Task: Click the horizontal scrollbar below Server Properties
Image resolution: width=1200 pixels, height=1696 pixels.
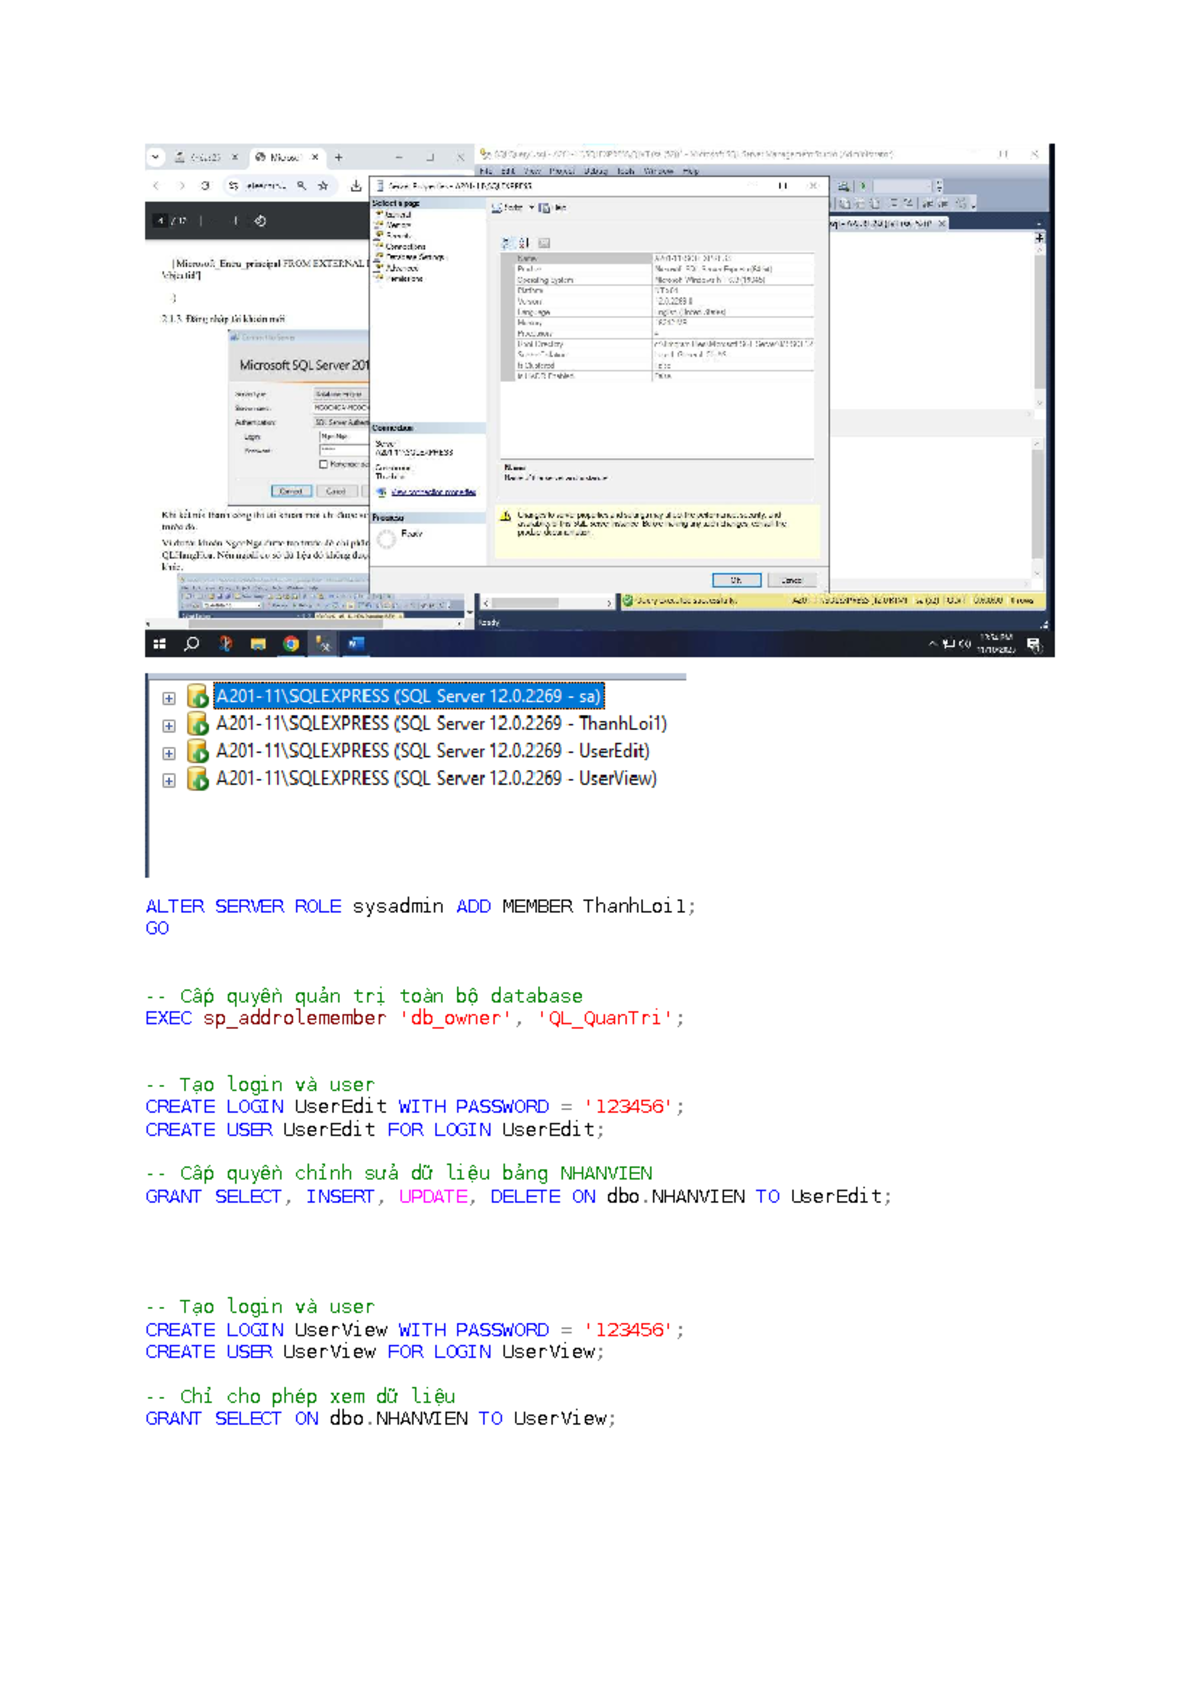Action: click(x=548, y=603)
